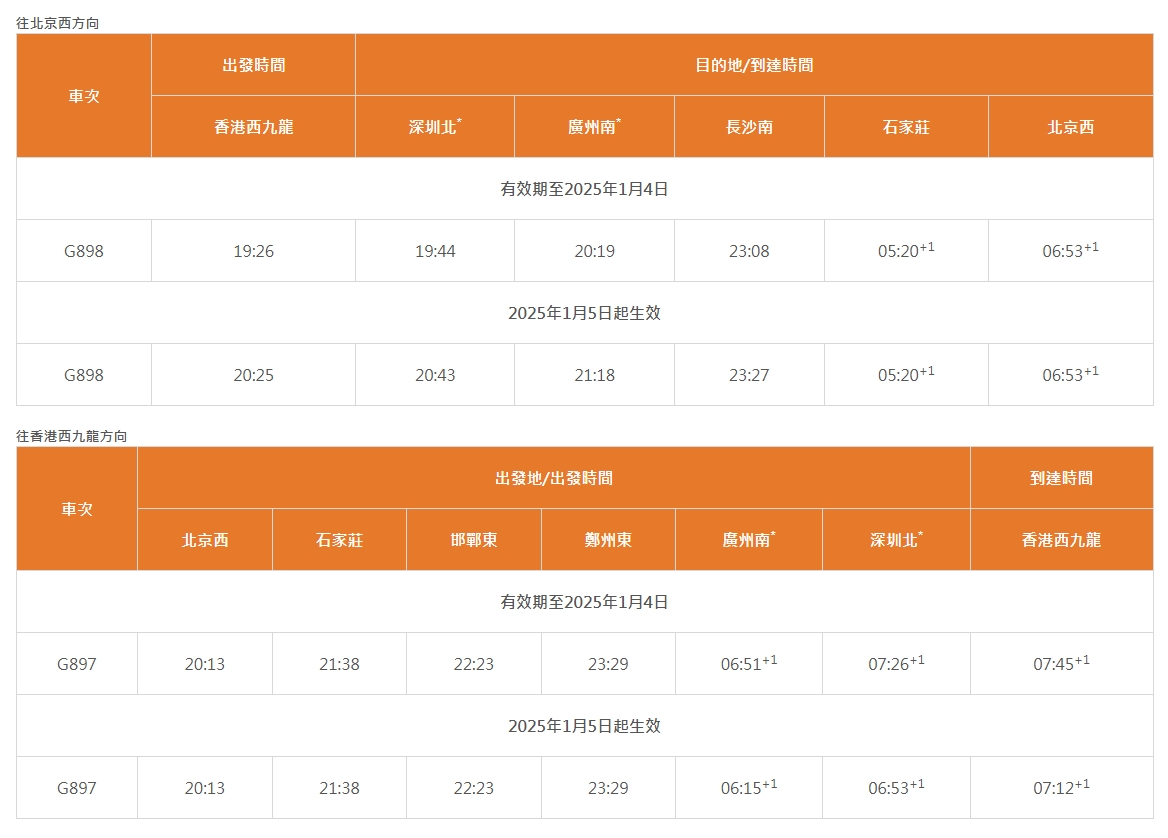The height and width of the screenshot is (838, 1168).
Task: Click the 邯鄲東 station header
Action: tap(474, 540)
